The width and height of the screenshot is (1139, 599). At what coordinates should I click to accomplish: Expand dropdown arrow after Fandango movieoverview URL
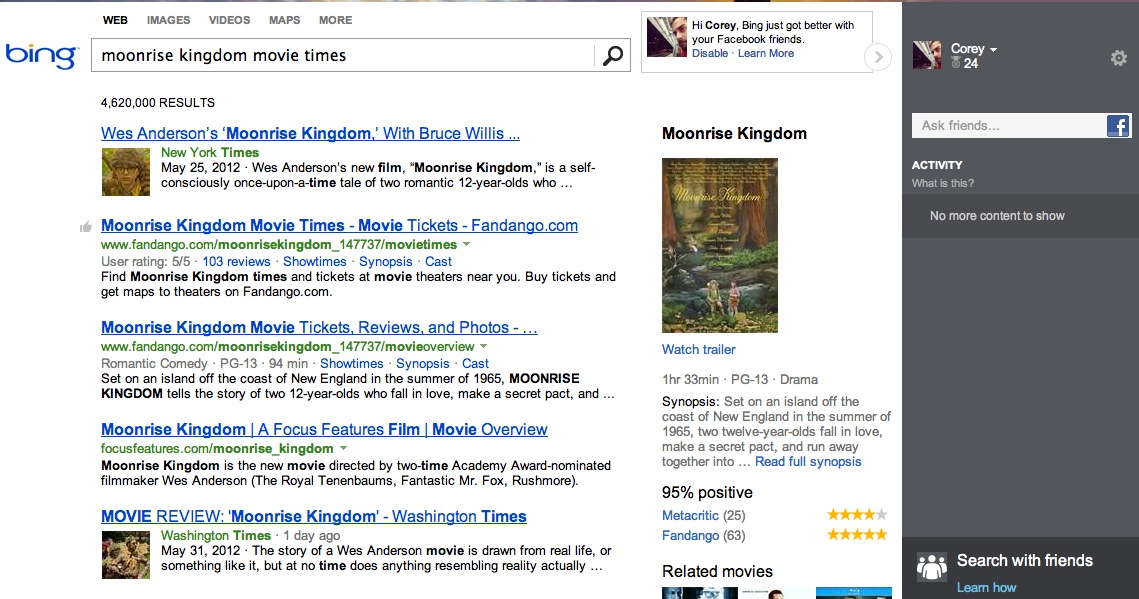coord(484,346)
